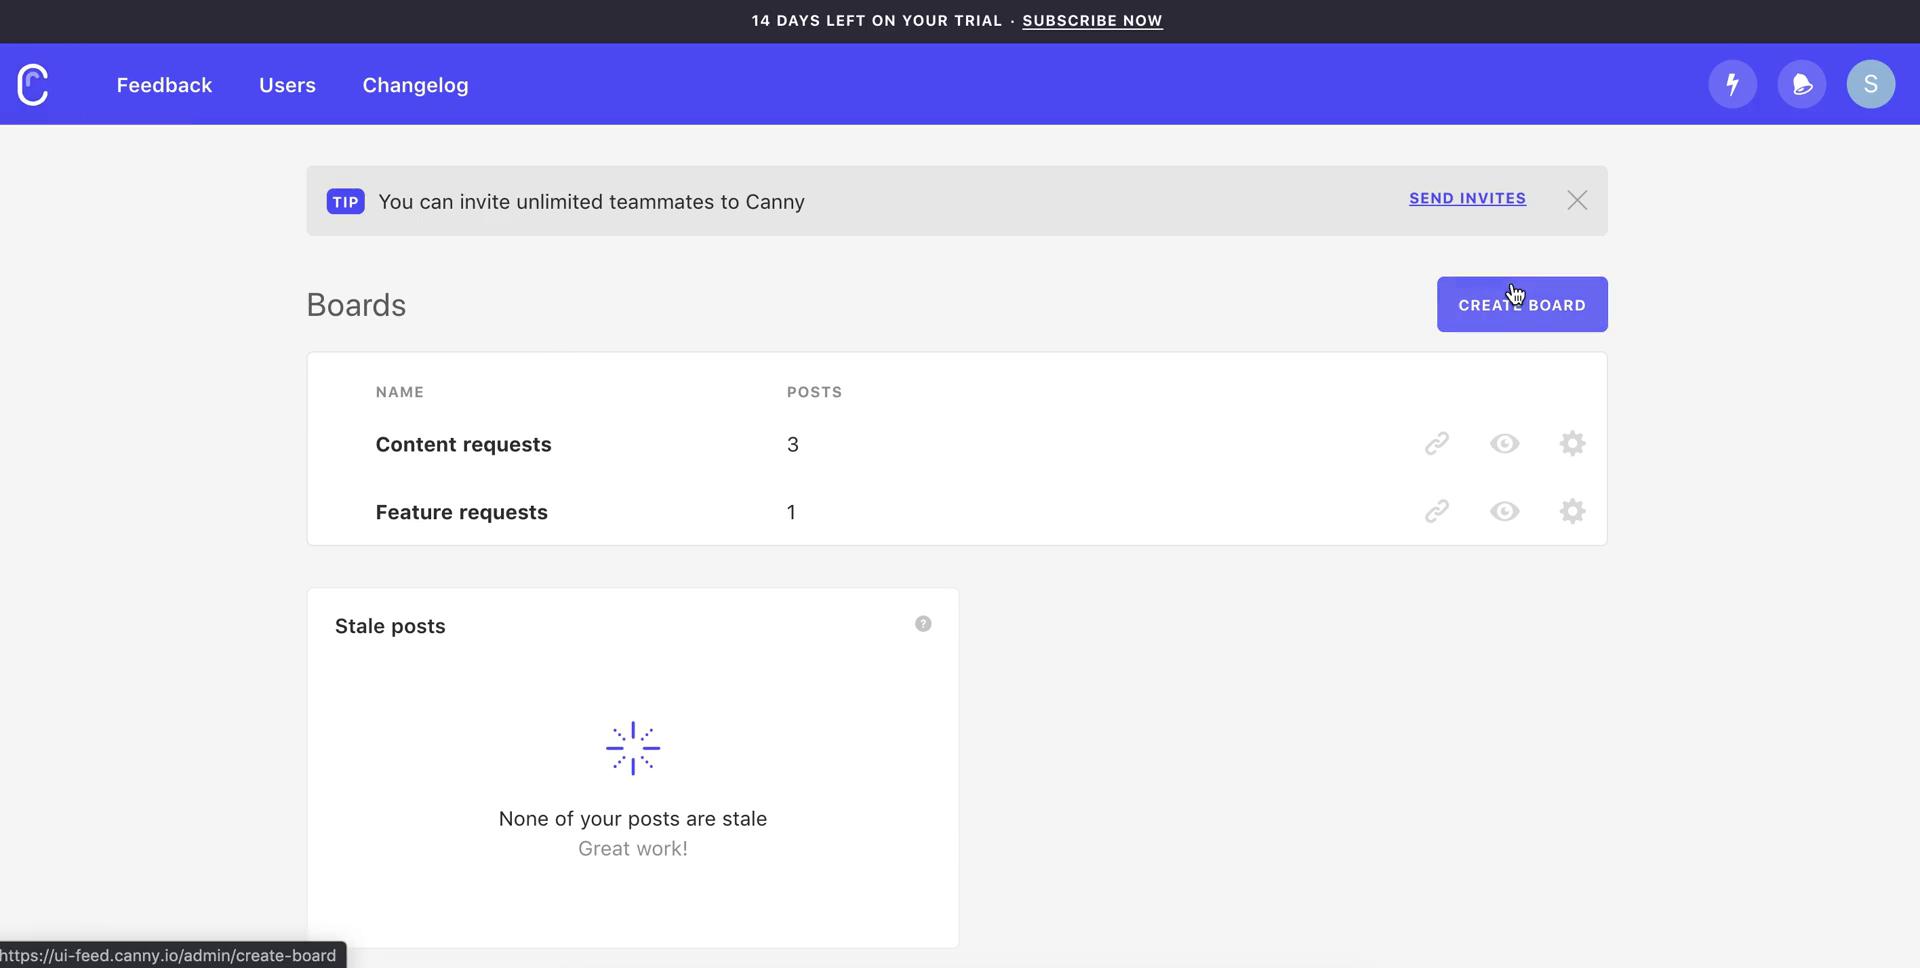Go to the Feedback tab
1920x968 pixels.
[x=164, y=86]
